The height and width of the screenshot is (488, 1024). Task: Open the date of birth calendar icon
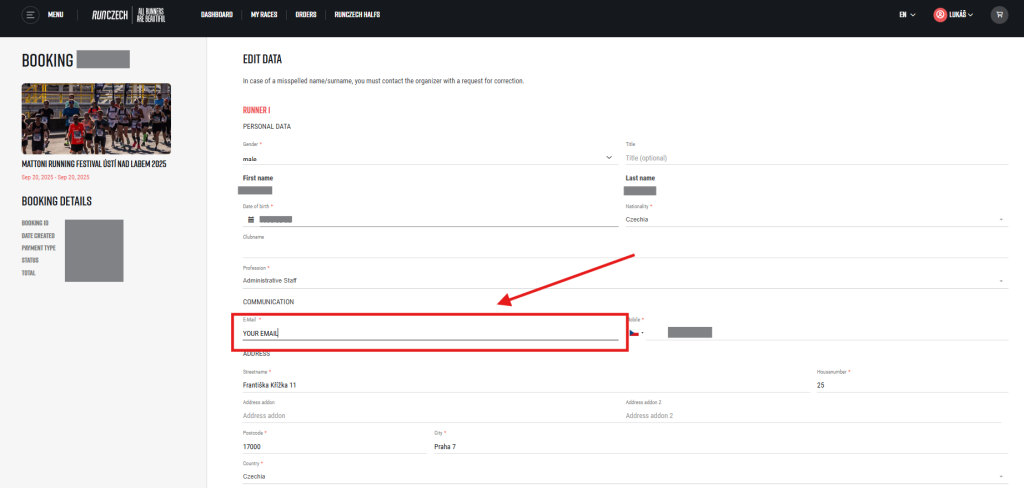pyautogui.click(x=251, y=220)
